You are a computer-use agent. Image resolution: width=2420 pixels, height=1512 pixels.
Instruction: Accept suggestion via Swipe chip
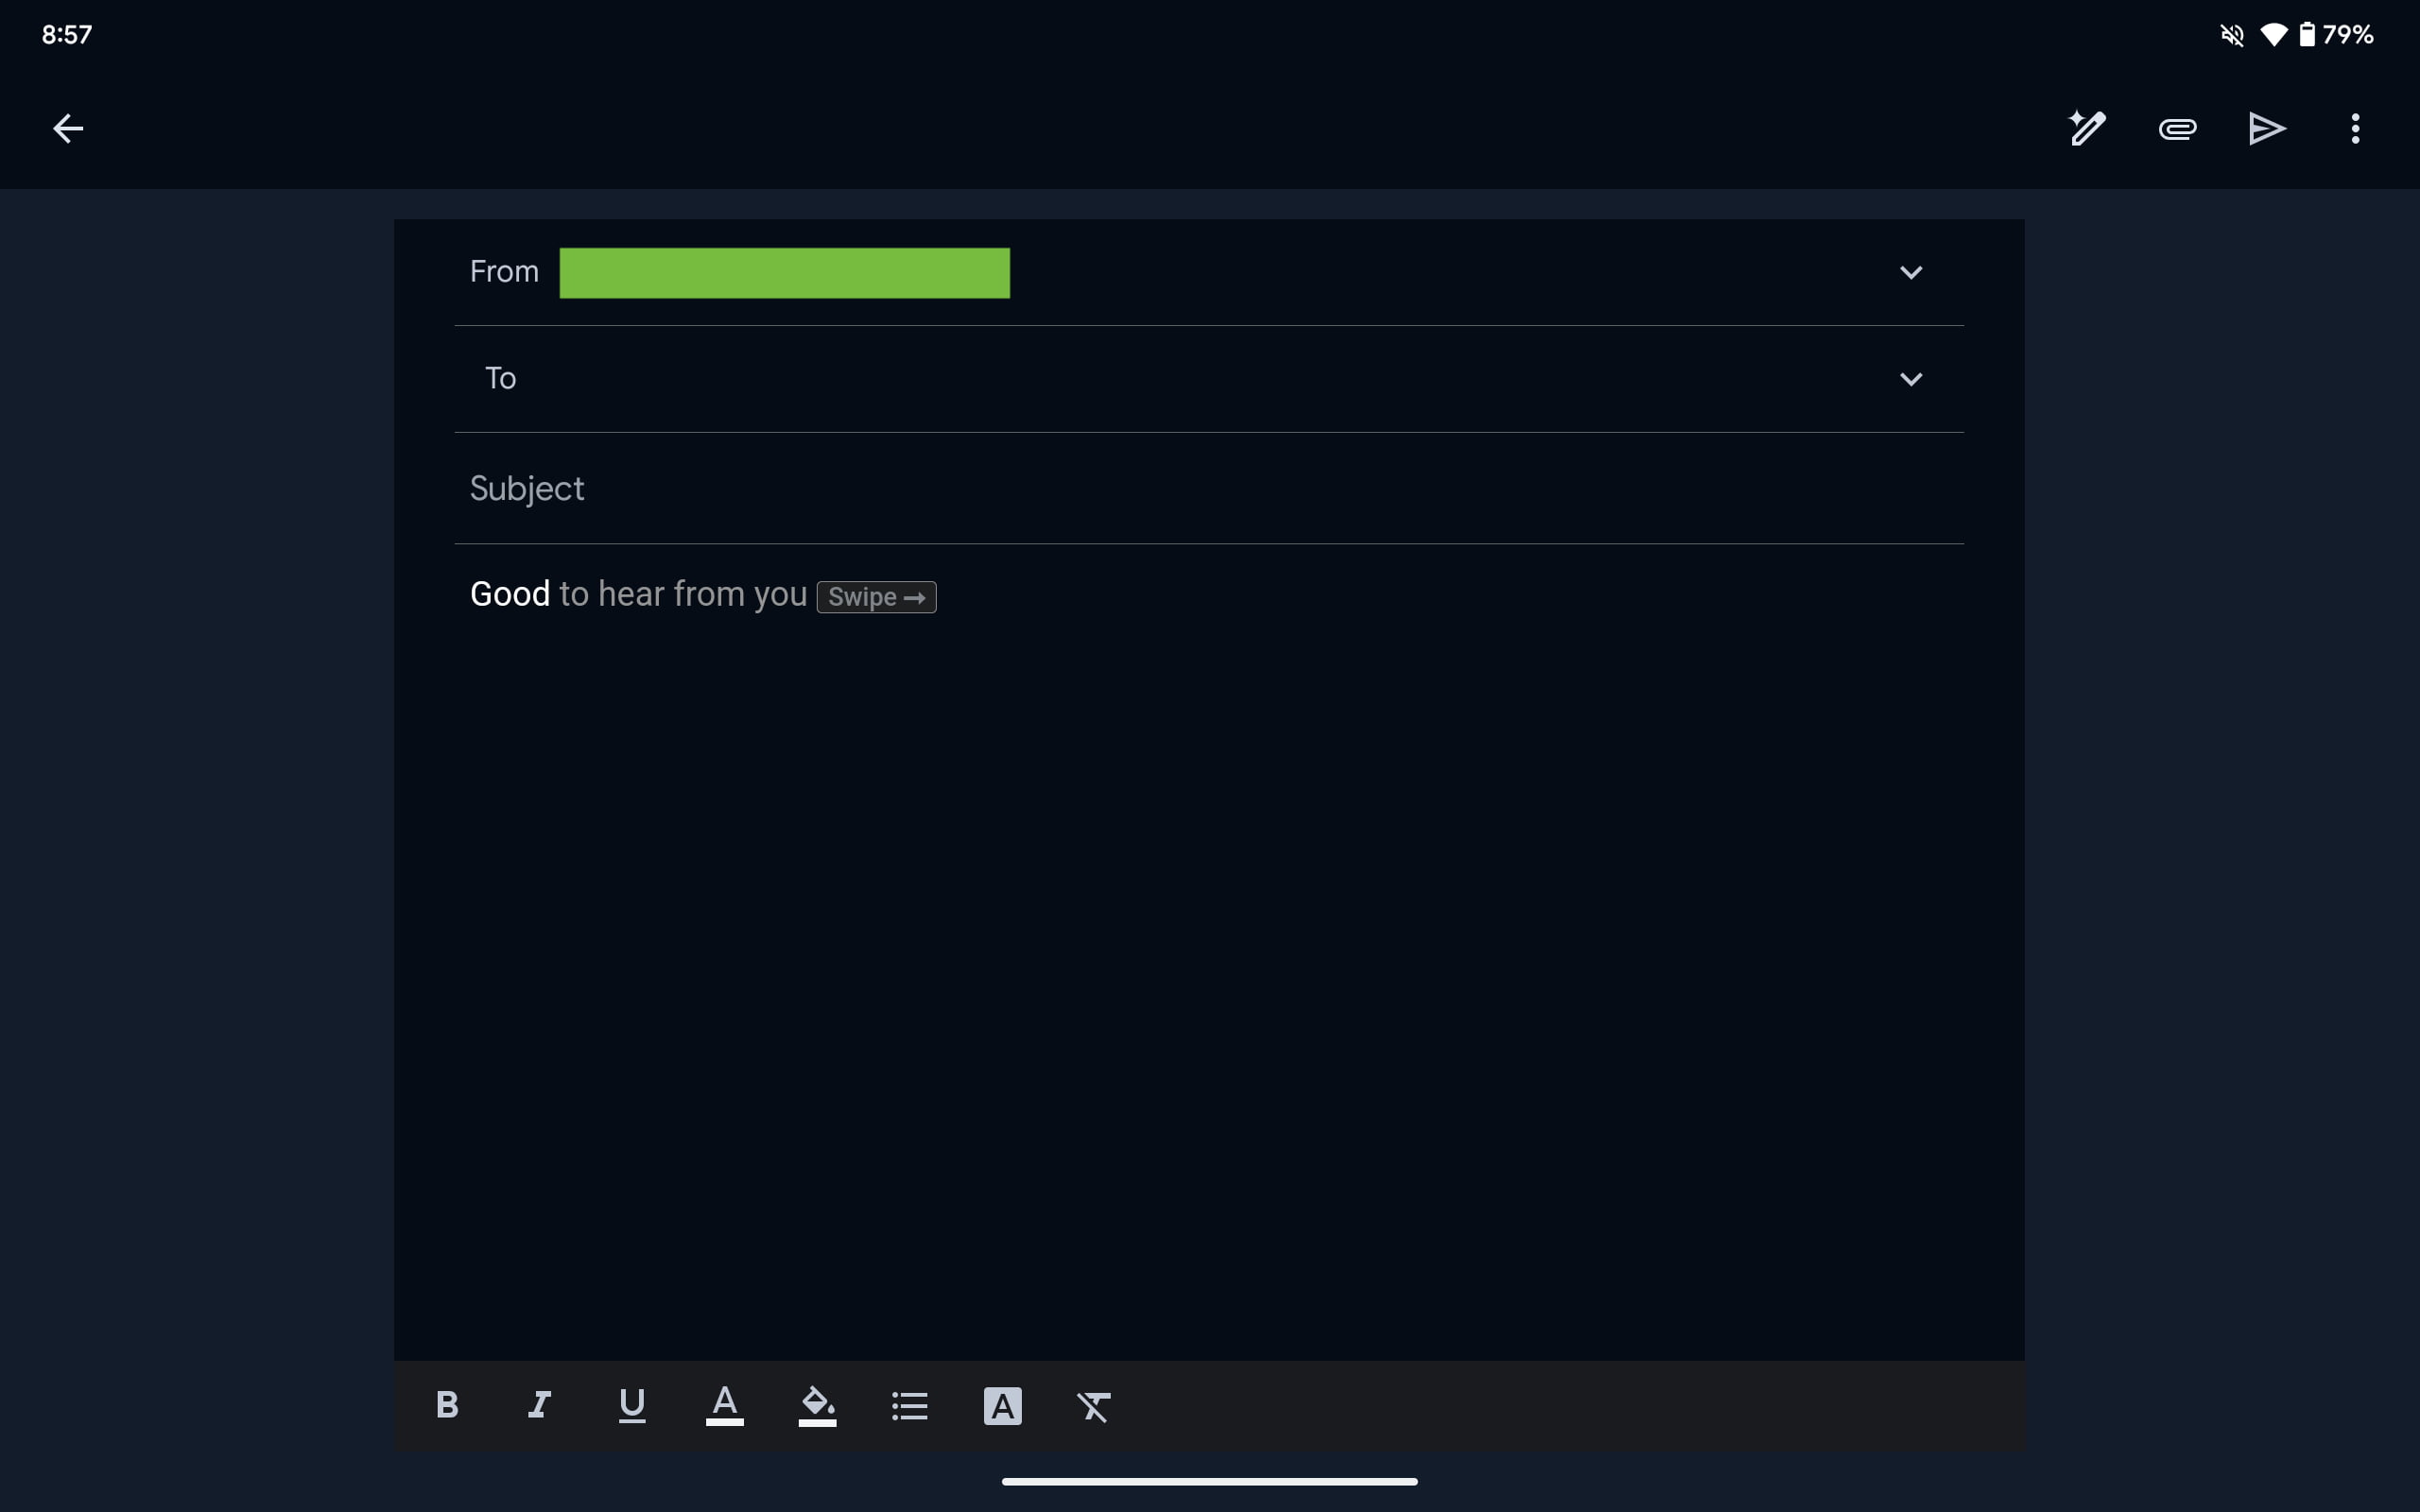pos(876,597)
